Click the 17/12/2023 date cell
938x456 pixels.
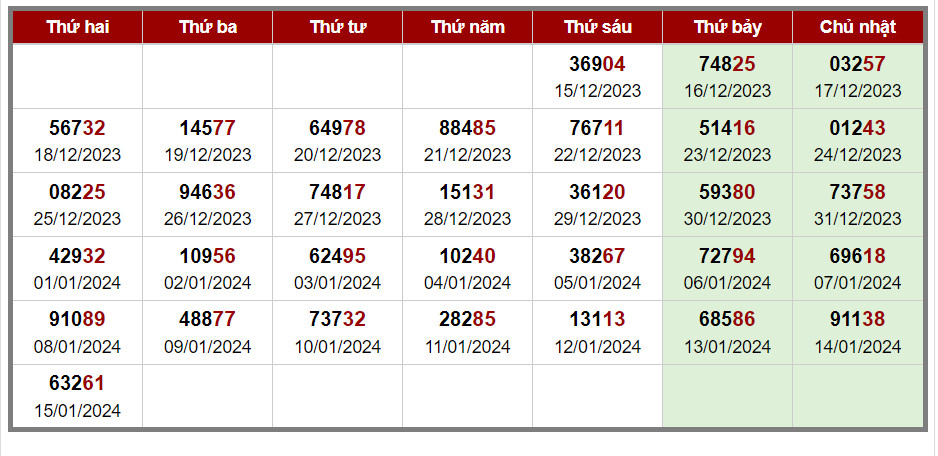(858, 91)
